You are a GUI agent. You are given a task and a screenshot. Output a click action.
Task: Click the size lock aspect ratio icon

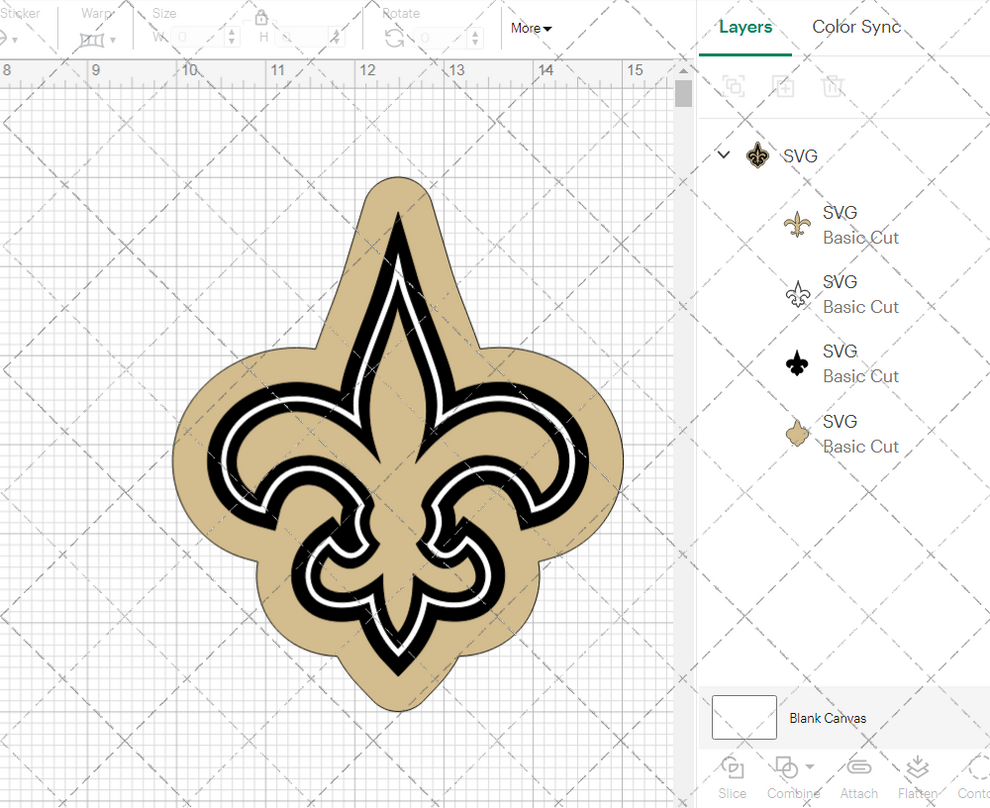click(x=261, y=17)
